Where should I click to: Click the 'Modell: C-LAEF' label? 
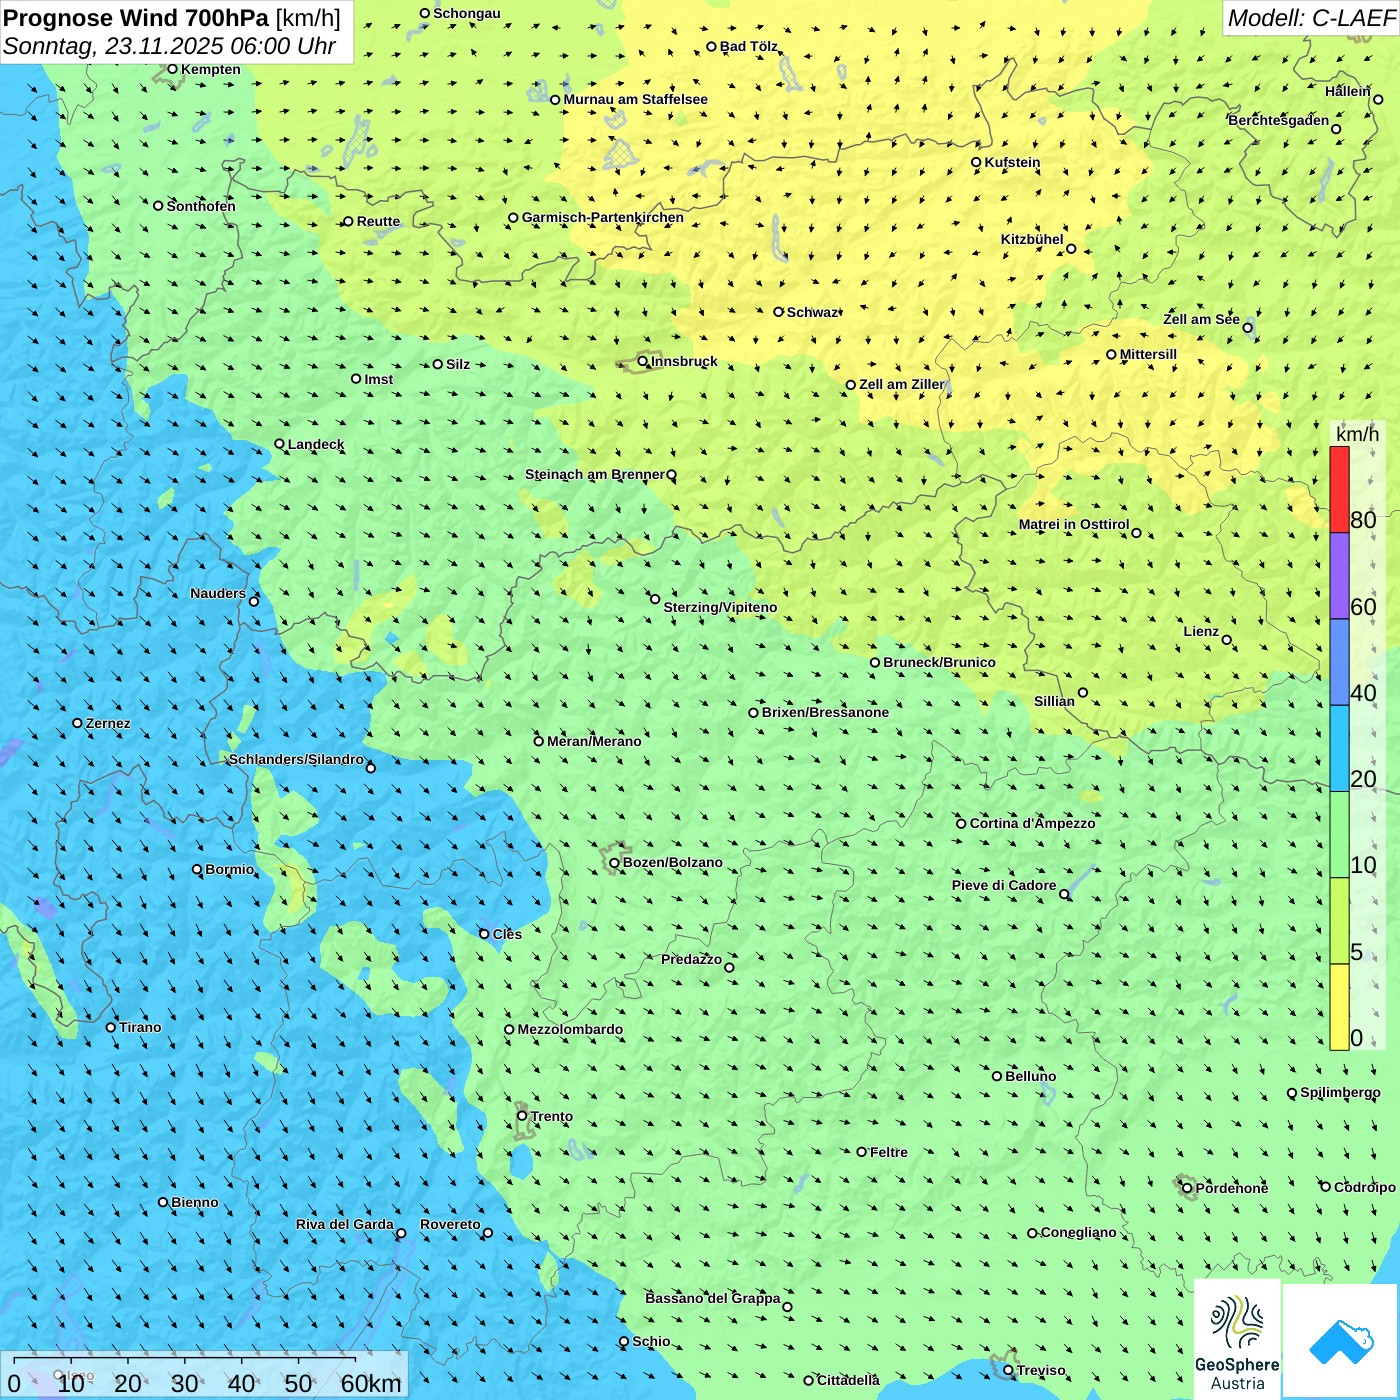point(1311,18)
